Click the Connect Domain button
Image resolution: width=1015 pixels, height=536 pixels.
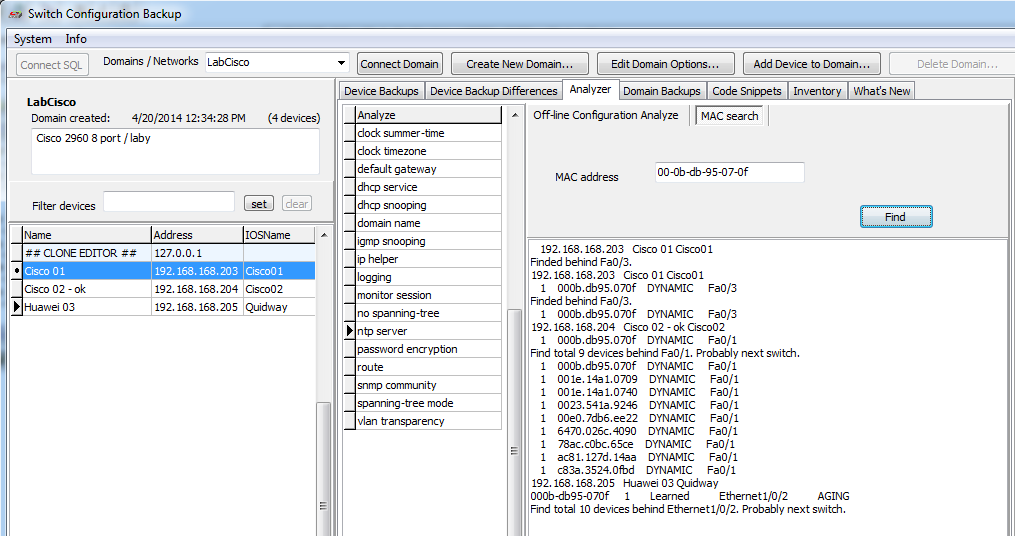pos(399,64)
